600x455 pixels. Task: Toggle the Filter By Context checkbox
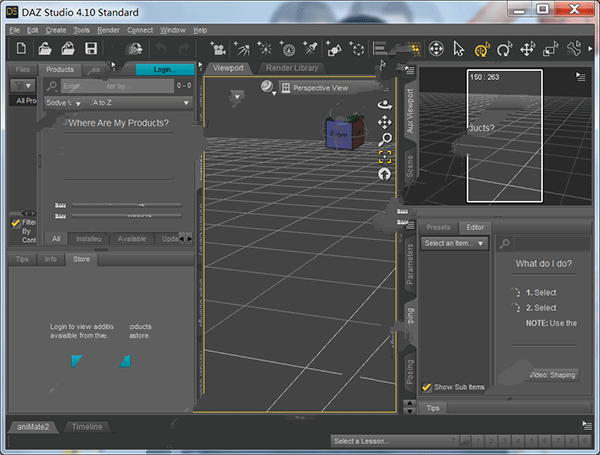(x=16, y=223)
